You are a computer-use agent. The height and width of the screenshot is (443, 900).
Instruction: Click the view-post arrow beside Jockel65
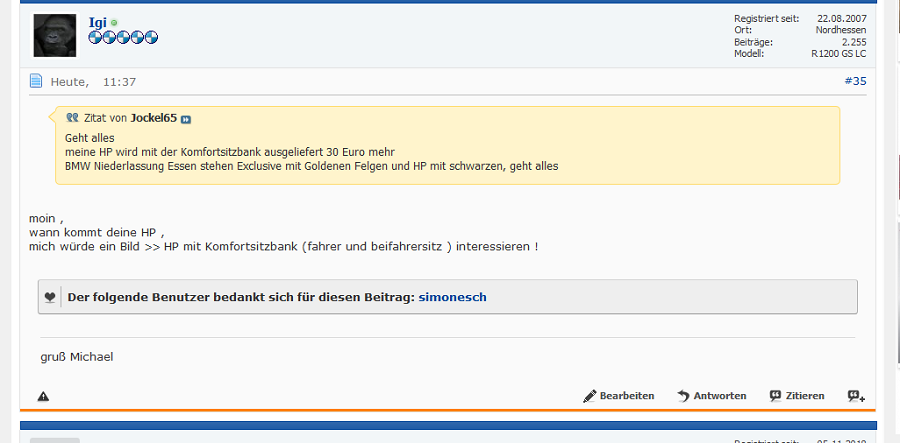[186, 118]
